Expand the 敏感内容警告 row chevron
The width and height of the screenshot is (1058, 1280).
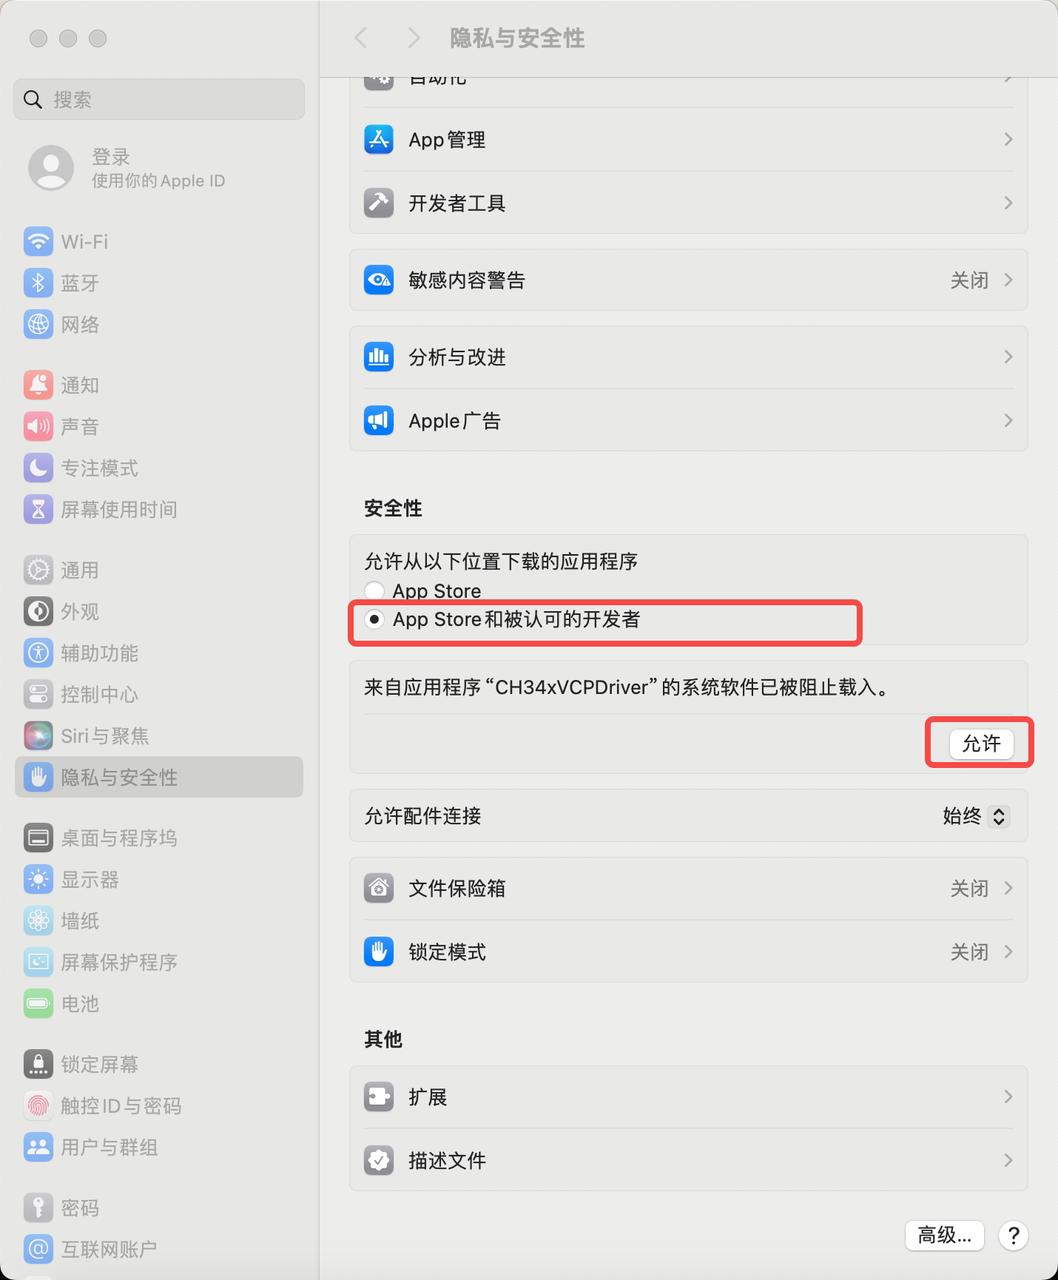[1008, 280]
